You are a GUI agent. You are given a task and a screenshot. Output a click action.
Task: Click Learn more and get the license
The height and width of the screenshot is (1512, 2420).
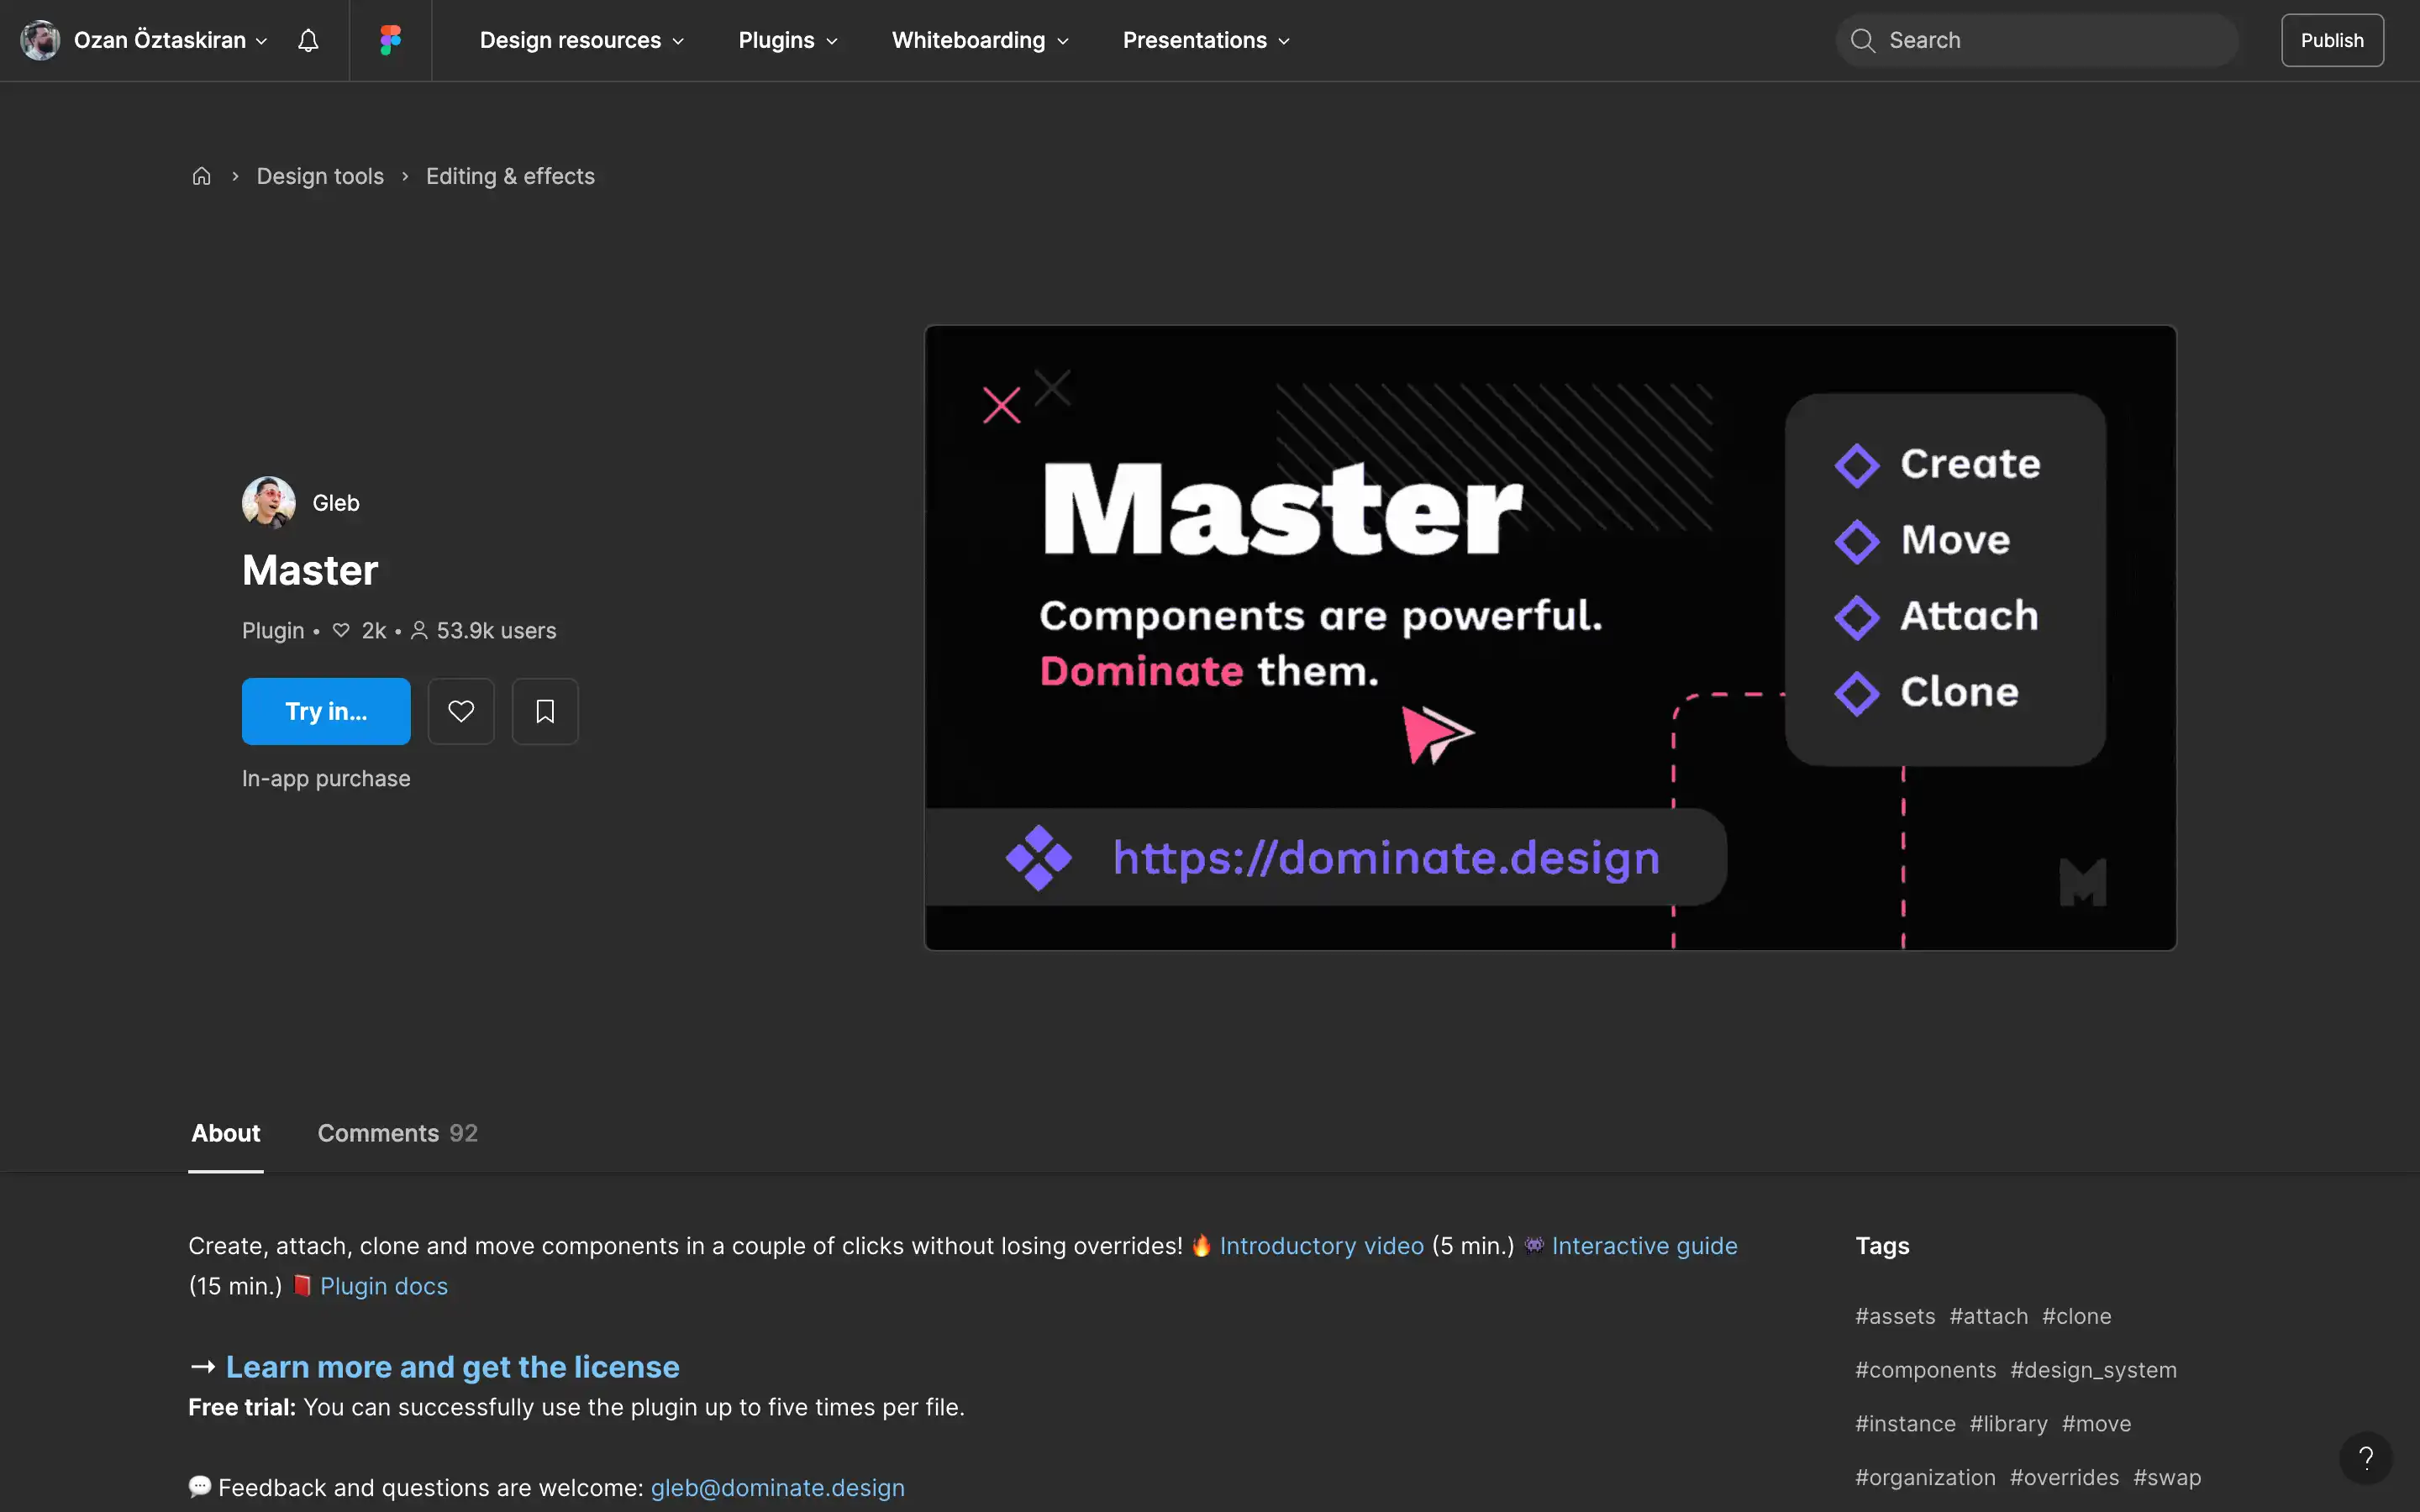452,1367
